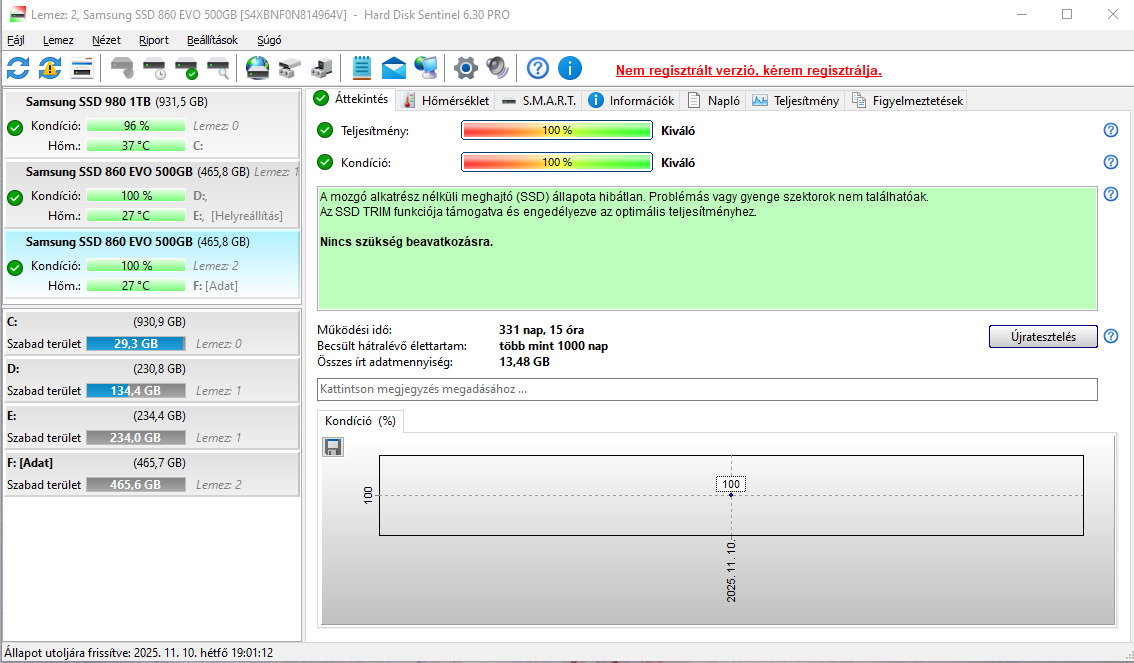Select Samsung SSD 980 1TB disk entry
The image size is (1134, 663).
pyautogui.click(x=152, y=124)
